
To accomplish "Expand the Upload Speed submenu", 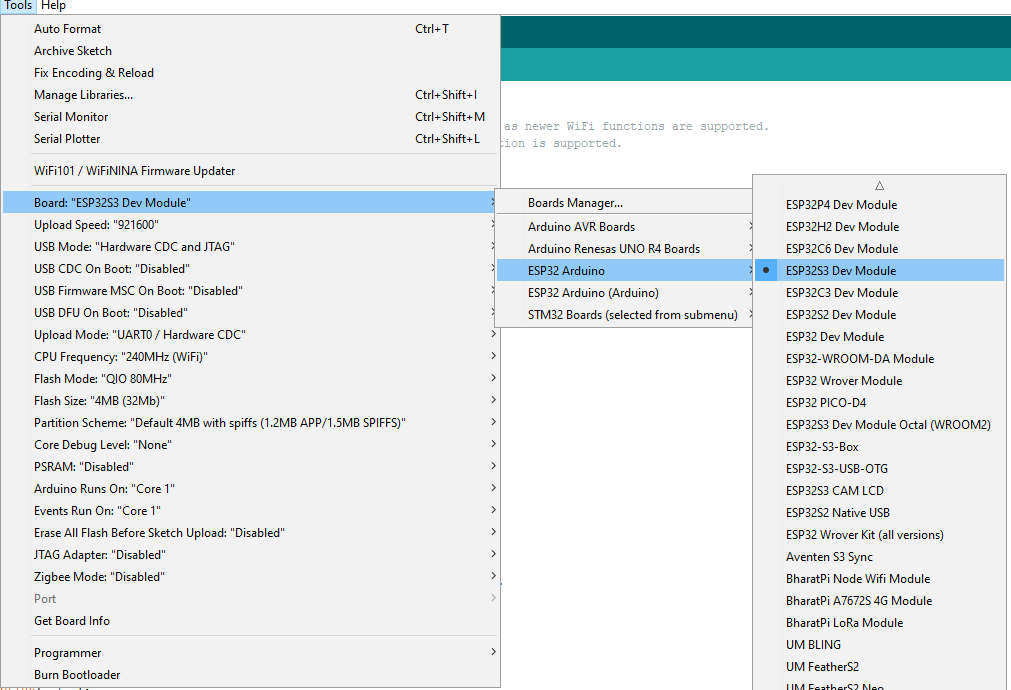I will tap(96, 225).
